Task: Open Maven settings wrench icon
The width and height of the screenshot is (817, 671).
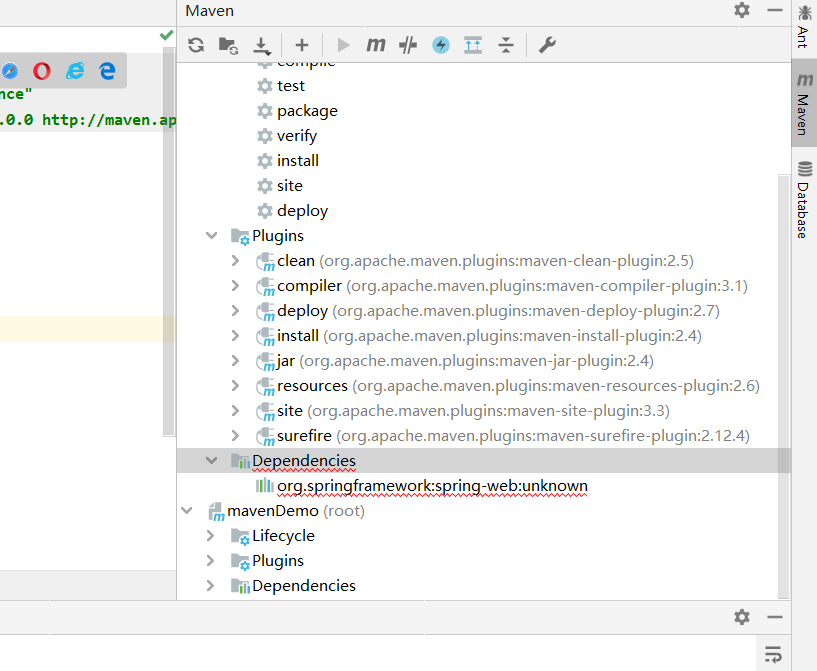Action: point(547,45)
